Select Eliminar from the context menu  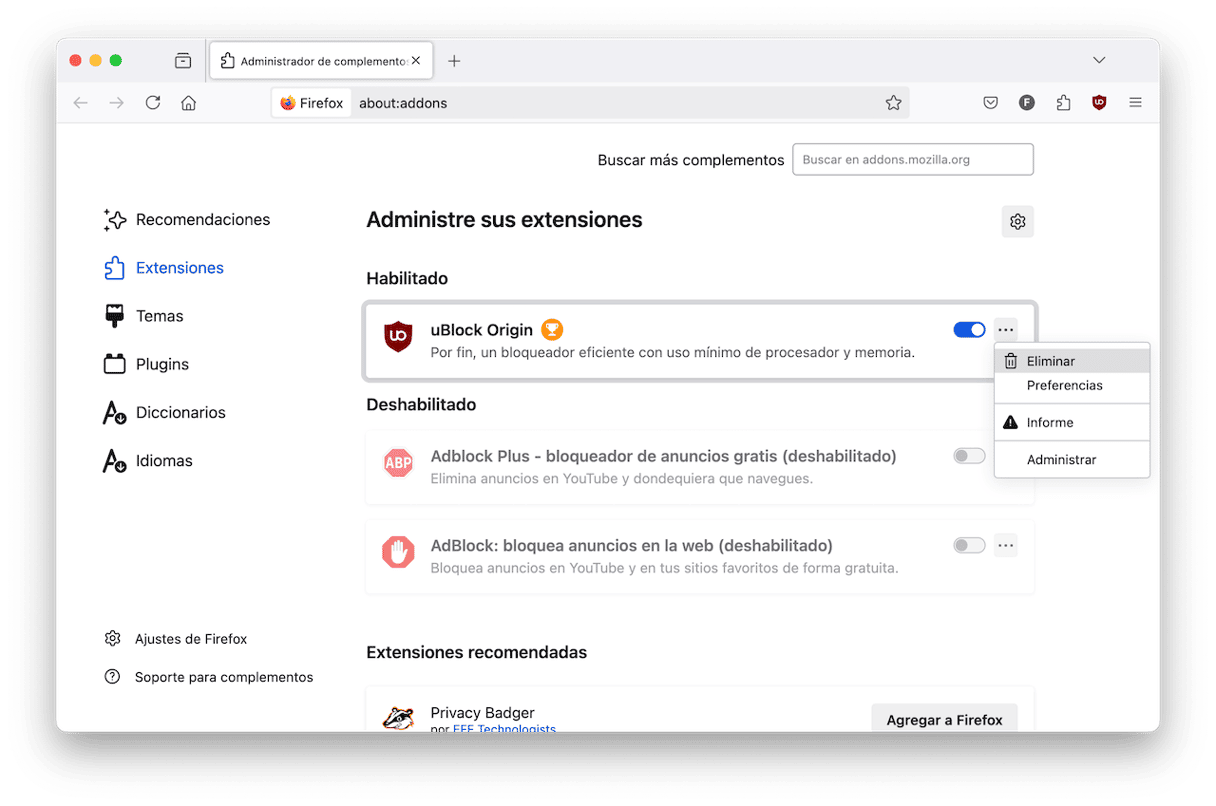click(x=1072, y=361)
